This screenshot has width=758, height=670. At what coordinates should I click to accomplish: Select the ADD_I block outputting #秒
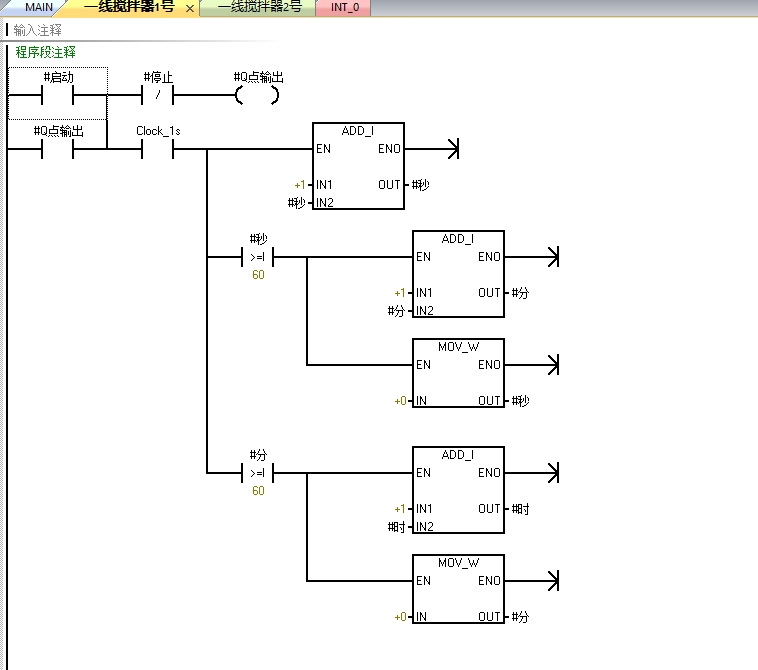[358, 166]
